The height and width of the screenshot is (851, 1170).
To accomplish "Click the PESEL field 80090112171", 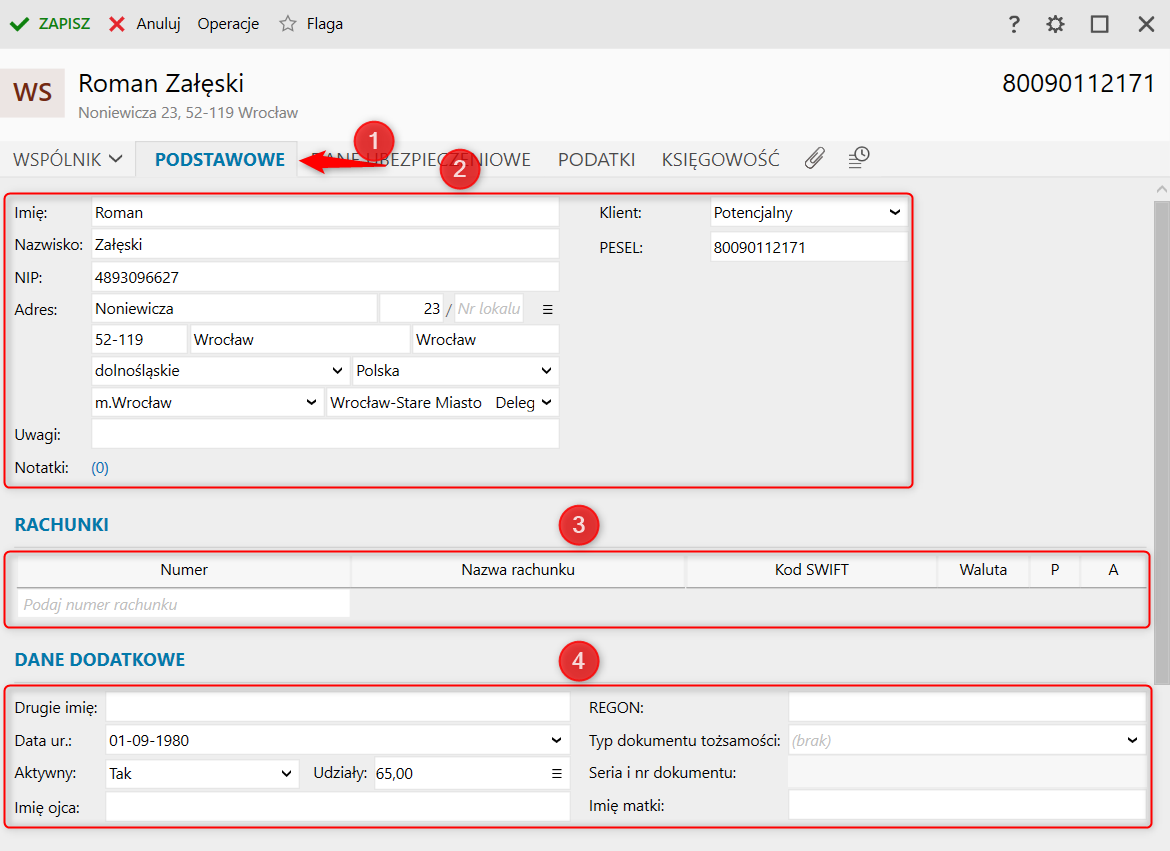I will (x=809, y=247).
